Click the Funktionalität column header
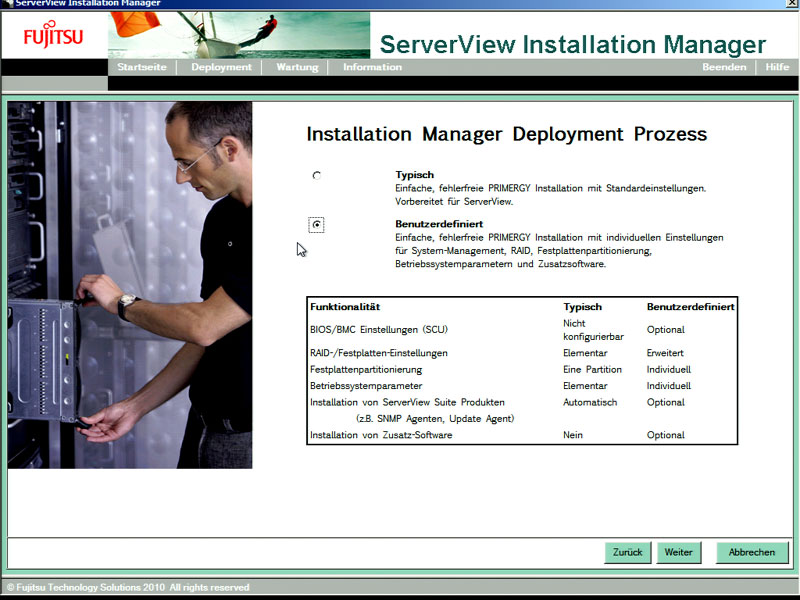Image resolution: width=800 pixels, height=600 pixels. point(345,307)
